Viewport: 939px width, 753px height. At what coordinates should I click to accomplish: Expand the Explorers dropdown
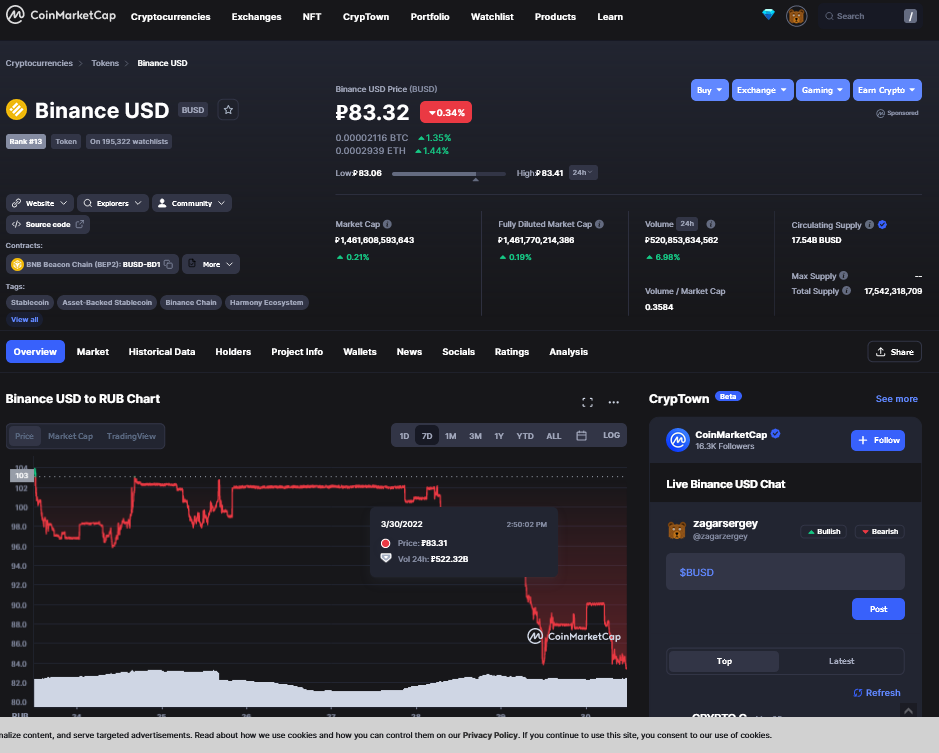pos(113,203)
